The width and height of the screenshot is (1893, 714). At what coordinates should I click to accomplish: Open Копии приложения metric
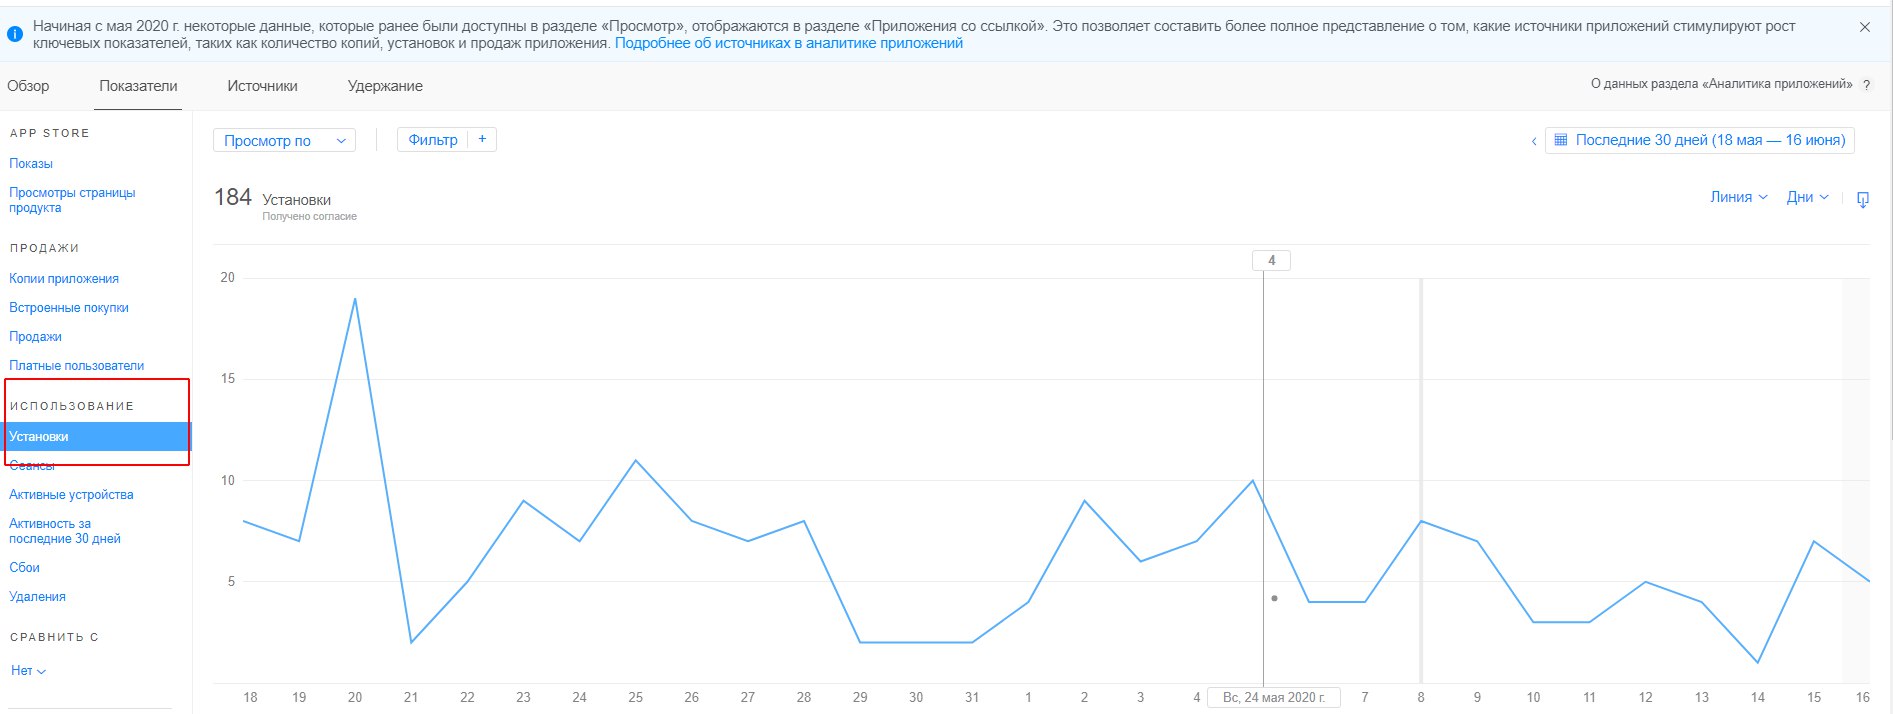64,278
